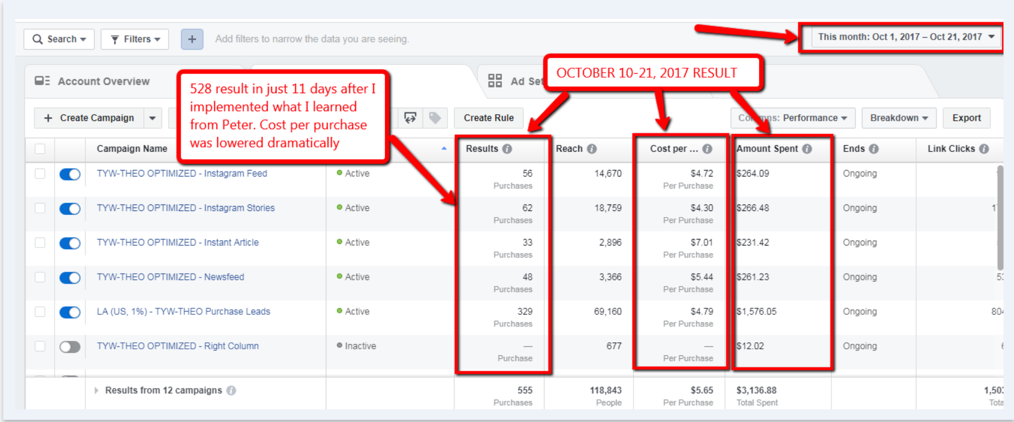
Task: Click the tag icon in the toolbar
Action: (434, 118)
